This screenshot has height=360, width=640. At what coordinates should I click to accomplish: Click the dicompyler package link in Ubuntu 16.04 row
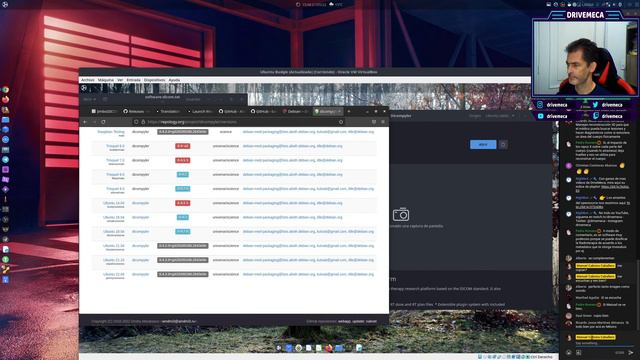pos(140,217)
